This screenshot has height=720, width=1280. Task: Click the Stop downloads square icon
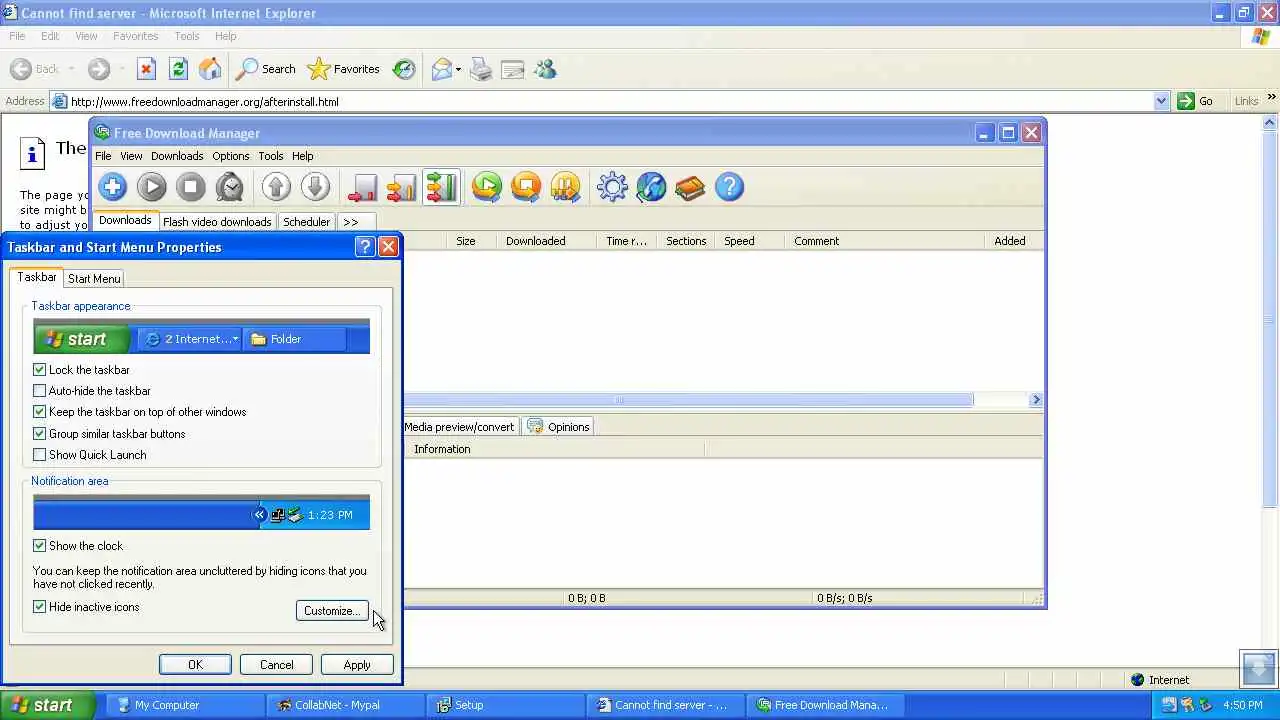(191, 187)
